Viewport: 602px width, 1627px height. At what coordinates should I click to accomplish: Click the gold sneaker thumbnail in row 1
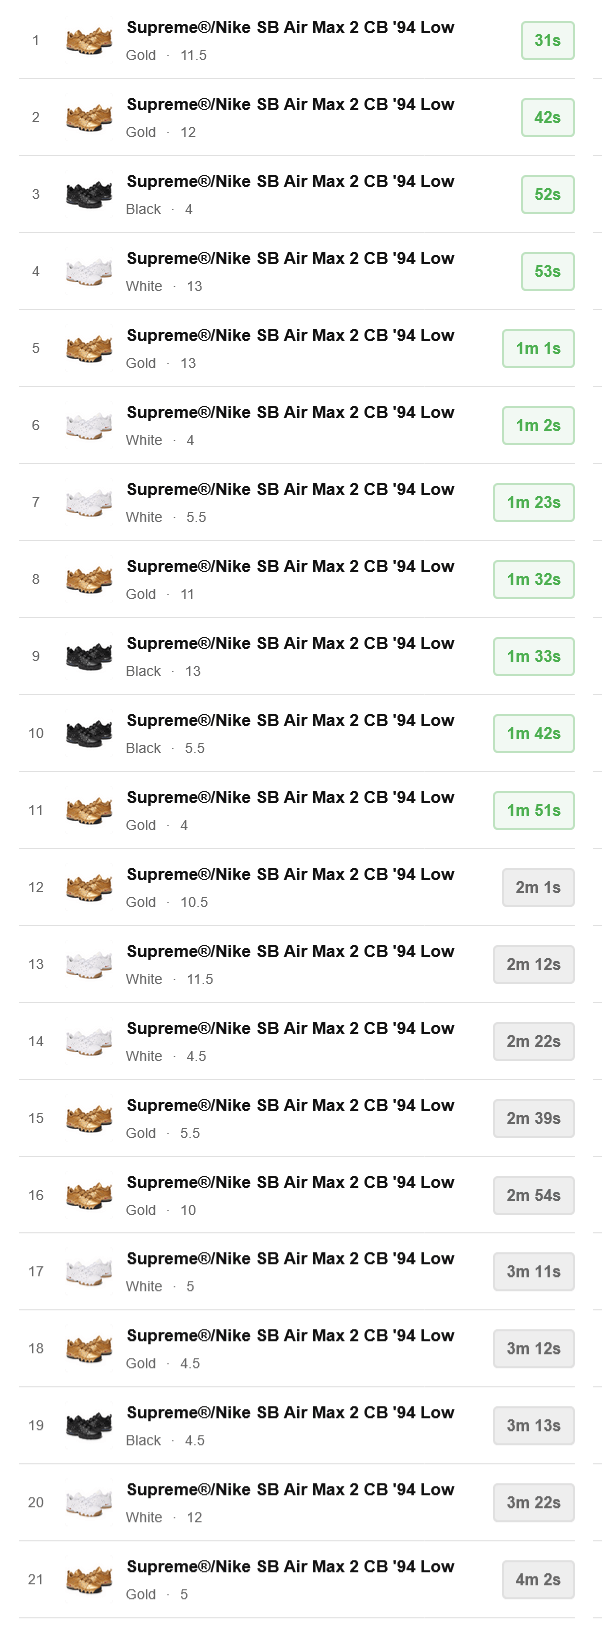point(89,41)
